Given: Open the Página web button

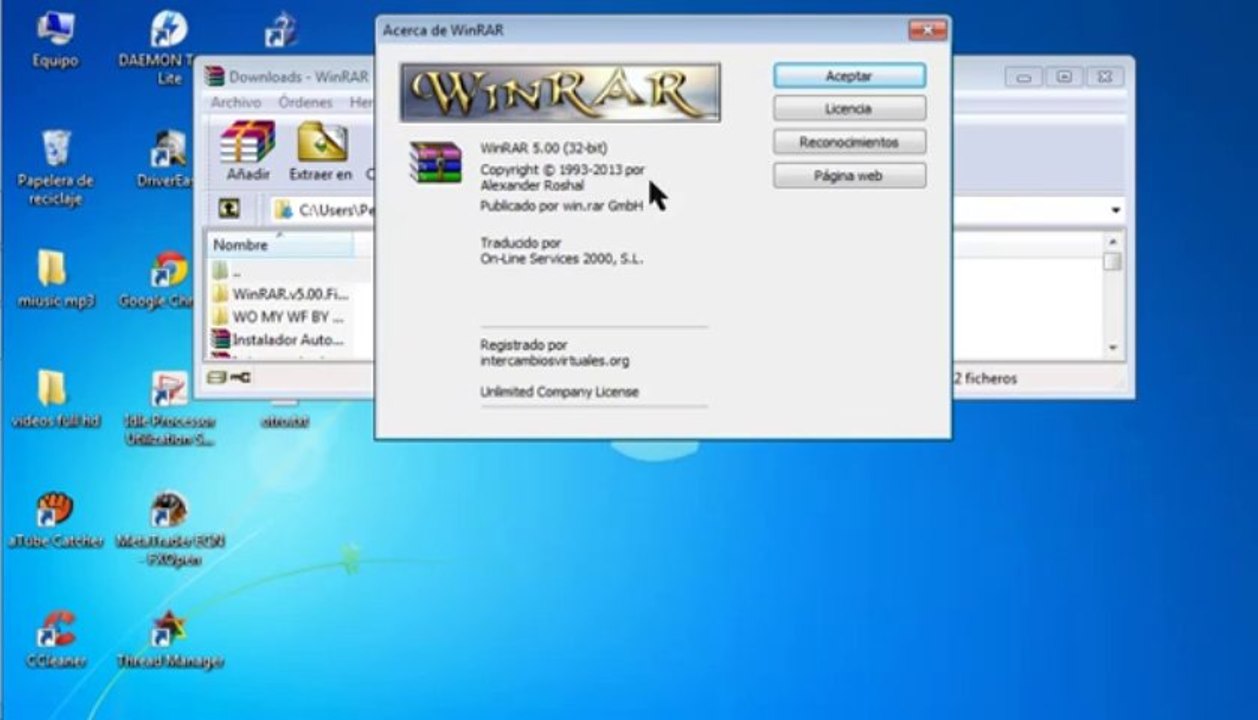Looking at the screenshot, I should (849, 176).
